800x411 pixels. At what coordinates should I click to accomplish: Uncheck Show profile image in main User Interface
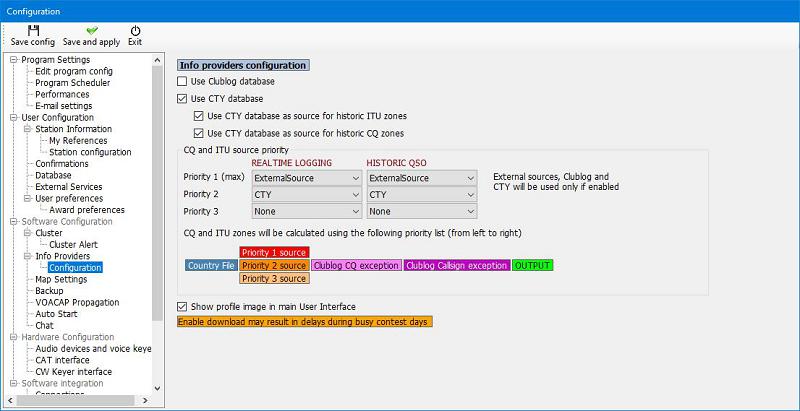tap(182, 306)
